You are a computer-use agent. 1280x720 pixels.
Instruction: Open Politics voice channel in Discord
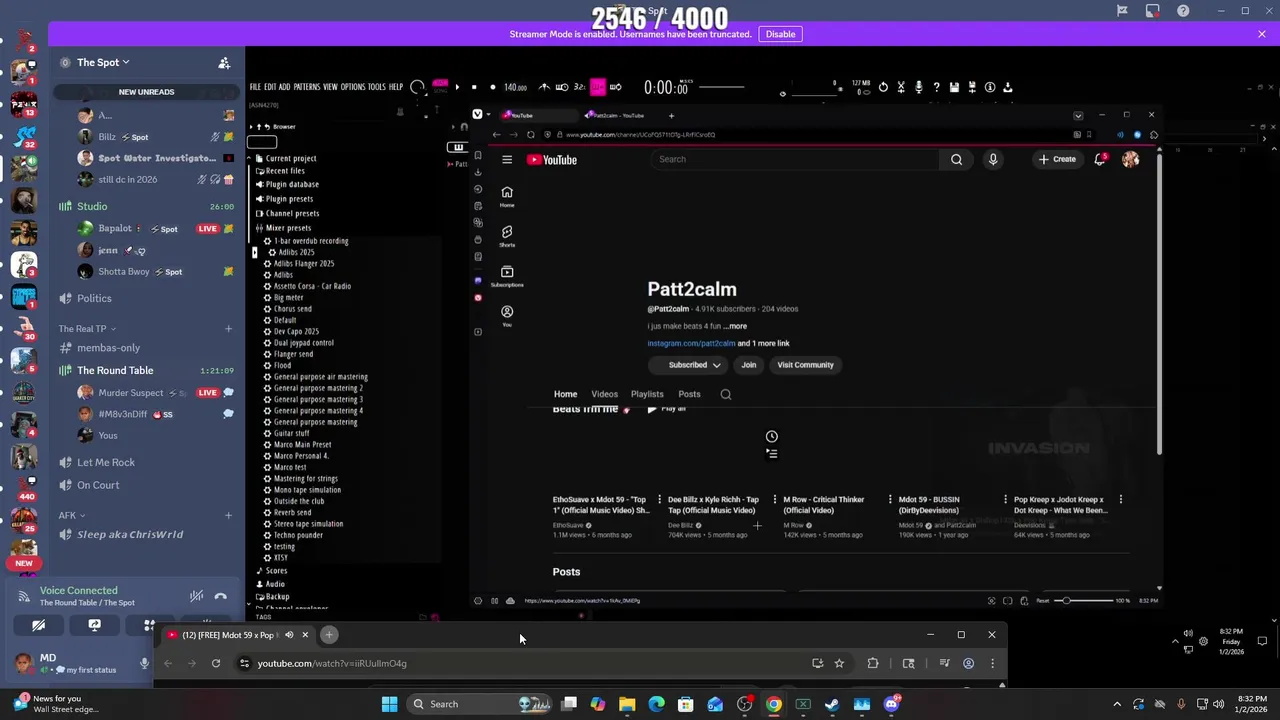point(94,299)
